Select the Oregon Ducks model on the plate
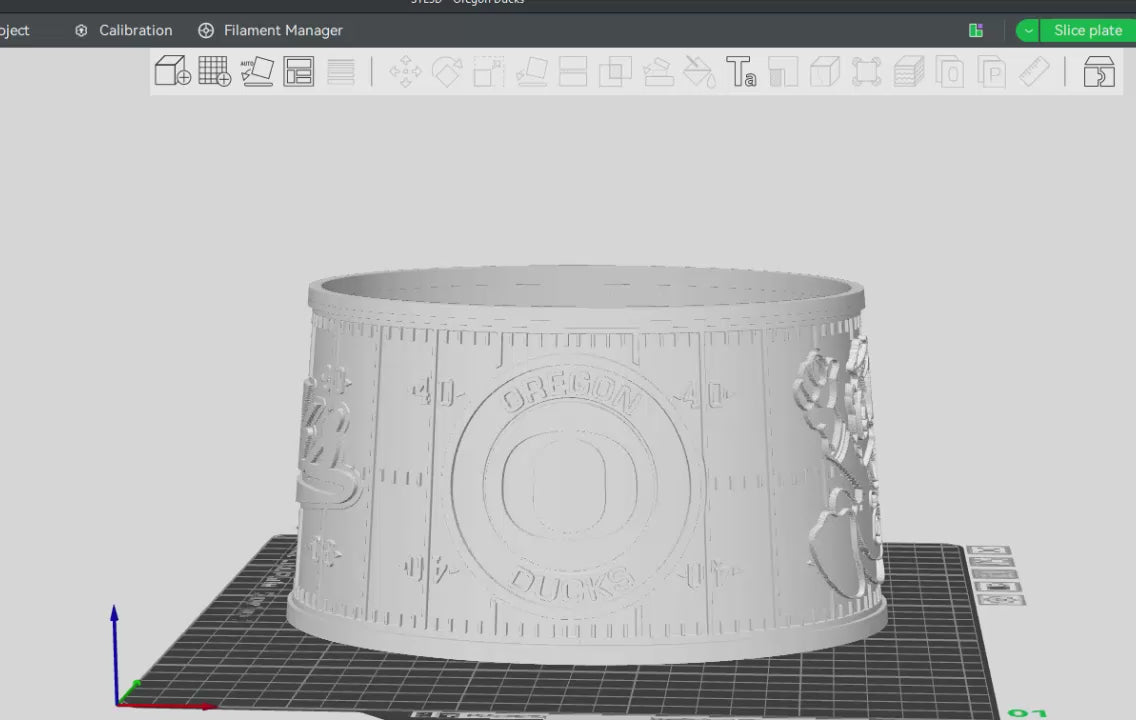The height and width of the screenshot is (720, 1136). [585, 464]
